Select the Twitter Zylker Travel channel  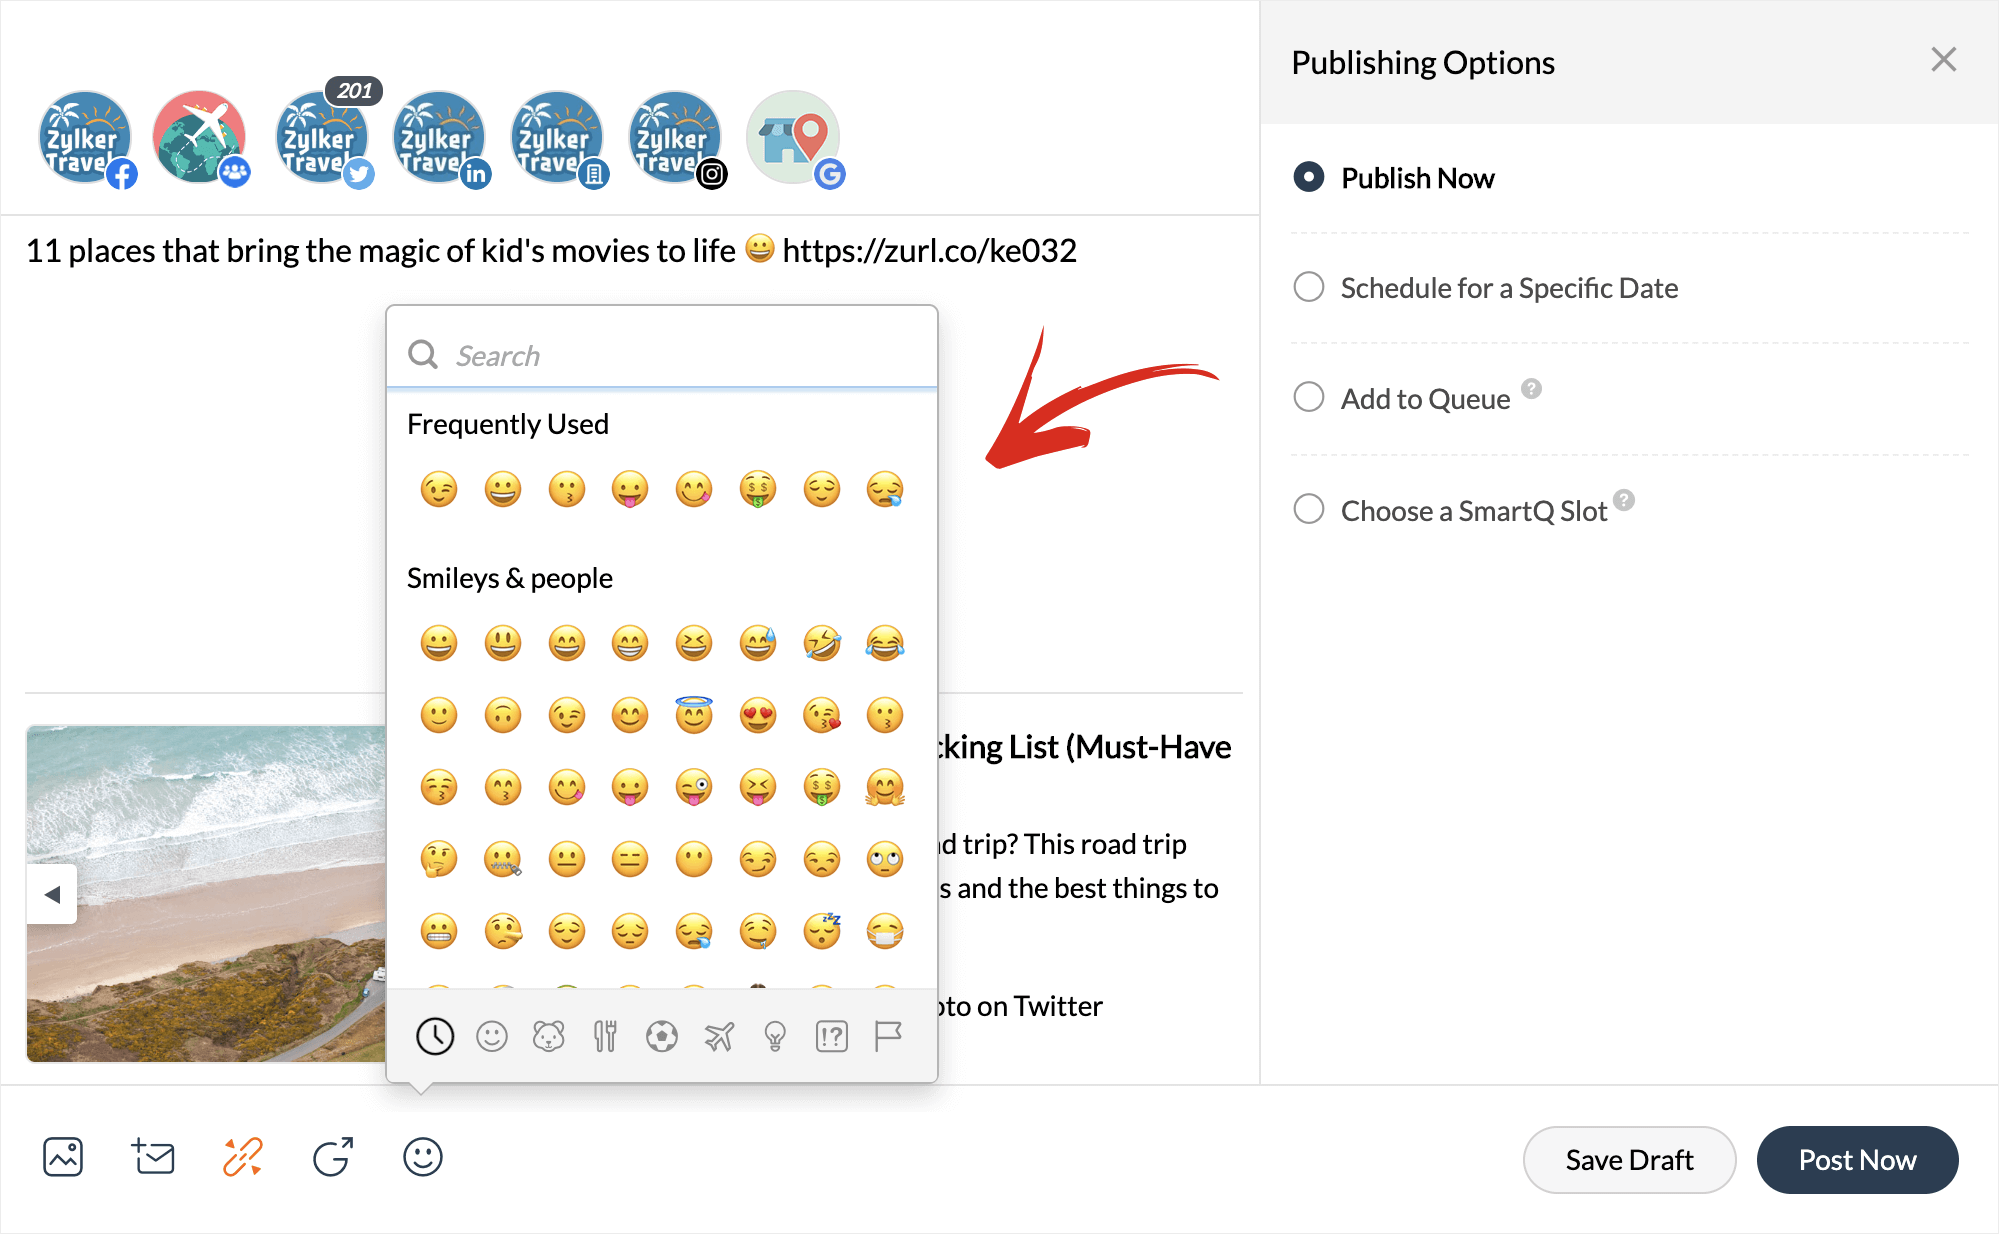click(321, 138)
